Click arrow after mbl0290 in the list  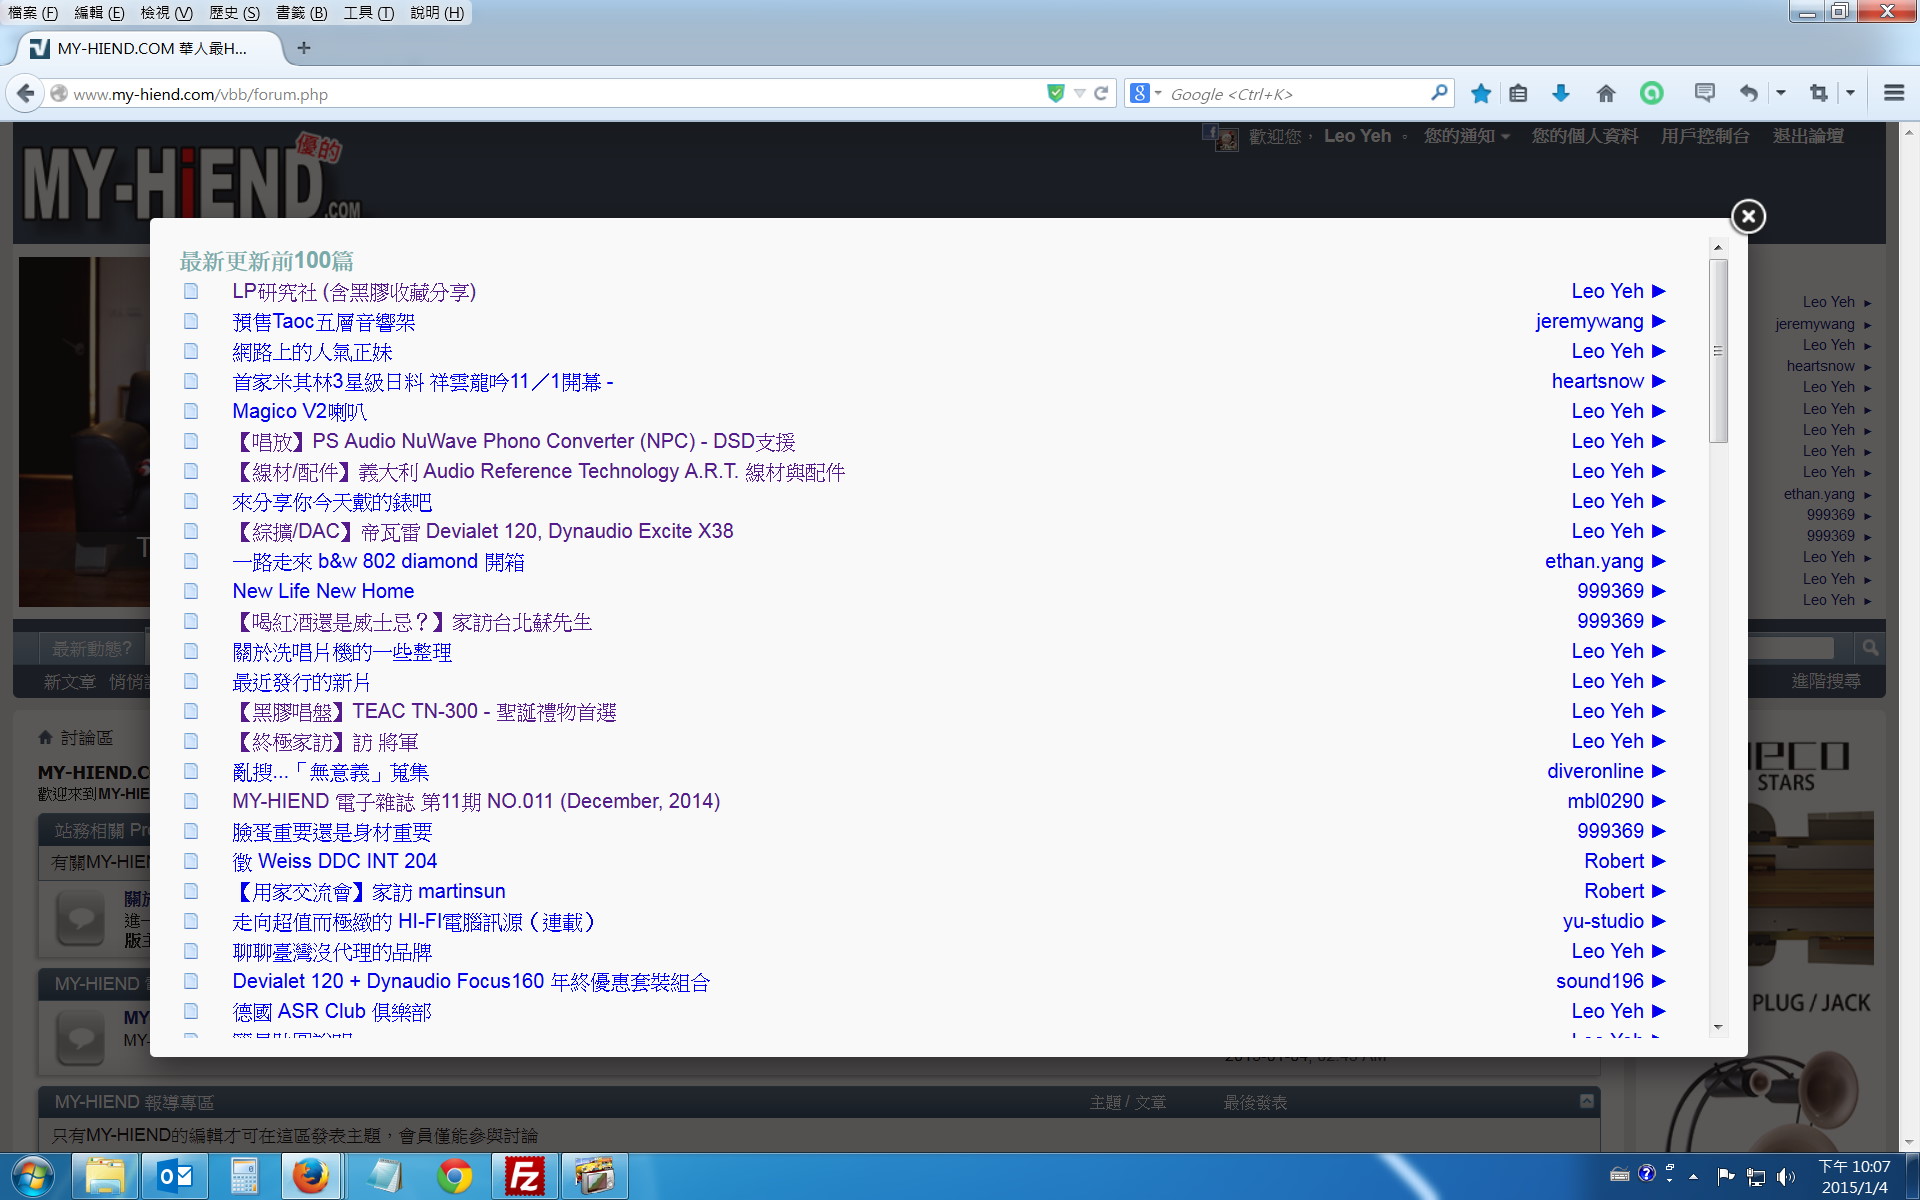[1659, 801]
